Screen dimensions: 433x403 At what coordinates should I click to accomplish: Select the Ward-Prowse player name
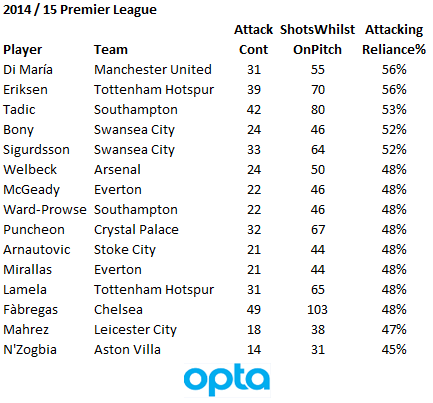(45, 210)
